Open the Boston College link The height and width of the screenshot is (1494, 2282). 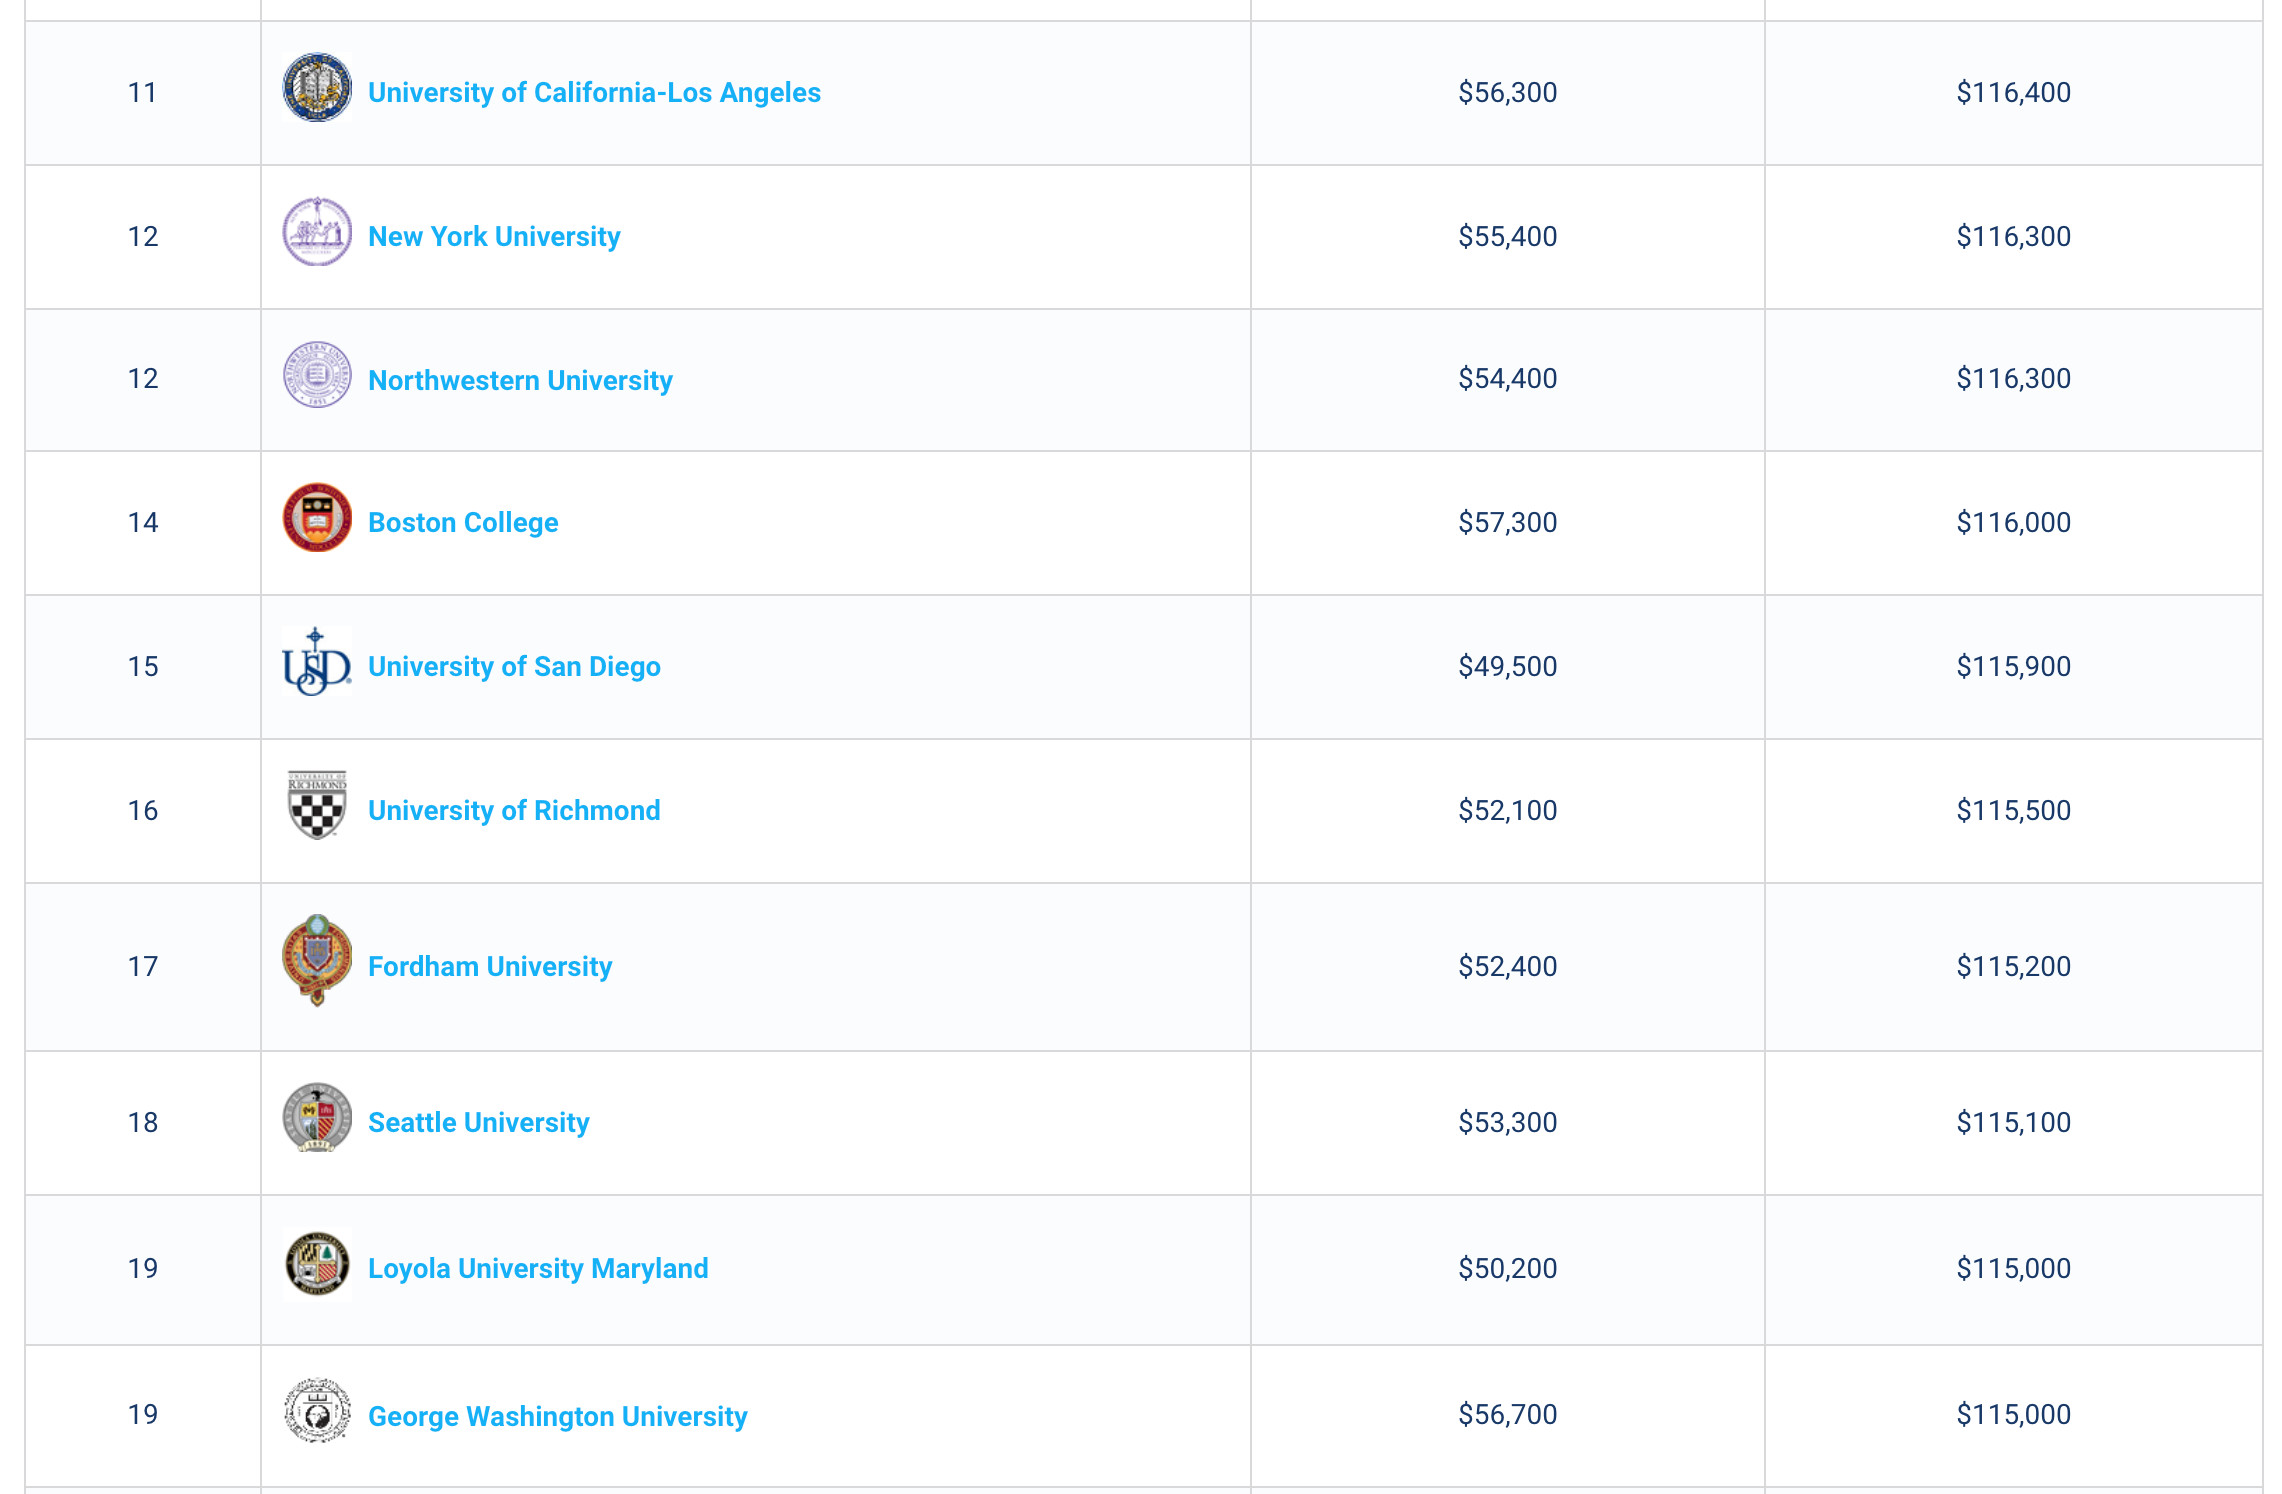463,522
